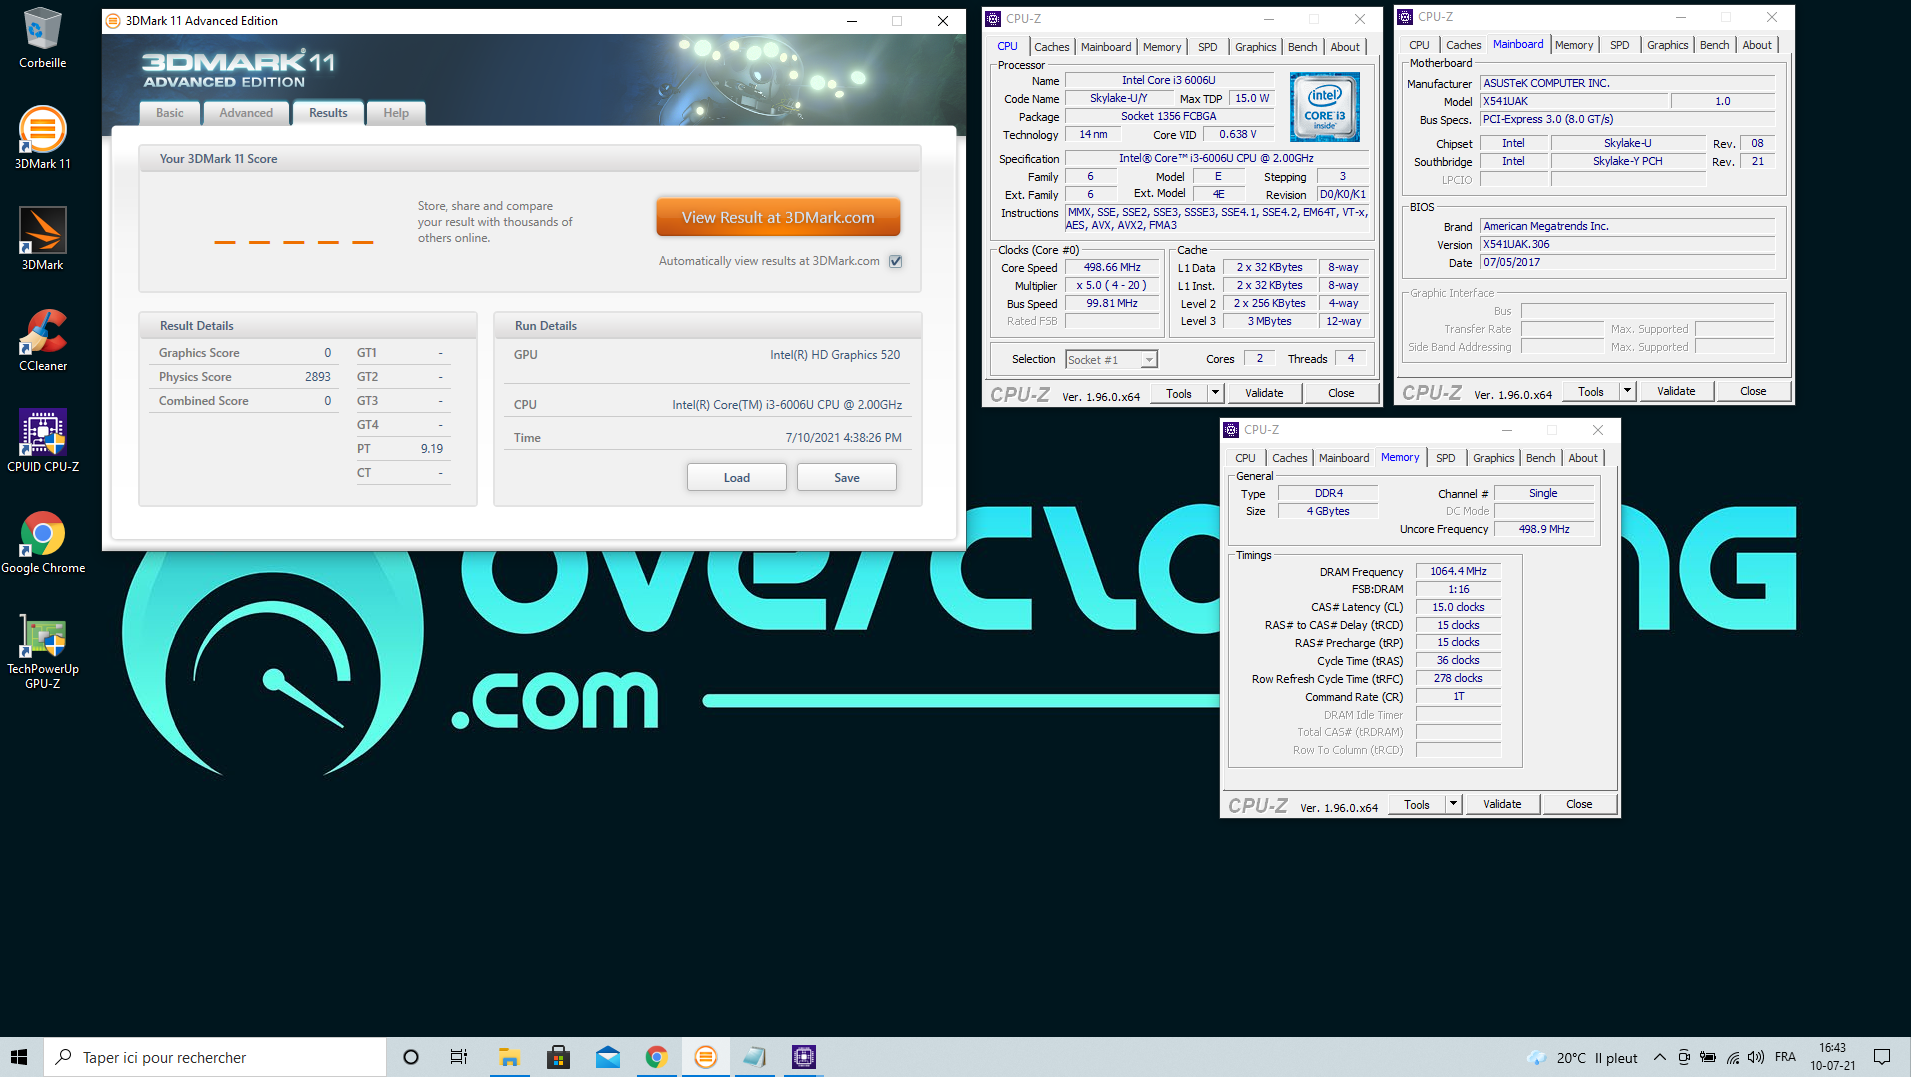Image resolution: width=1911 pixels, height=1077 pixels.
Task: Click the weather icon in the taskbar
Action: pyautogui.click(x=1536, y=1057)
